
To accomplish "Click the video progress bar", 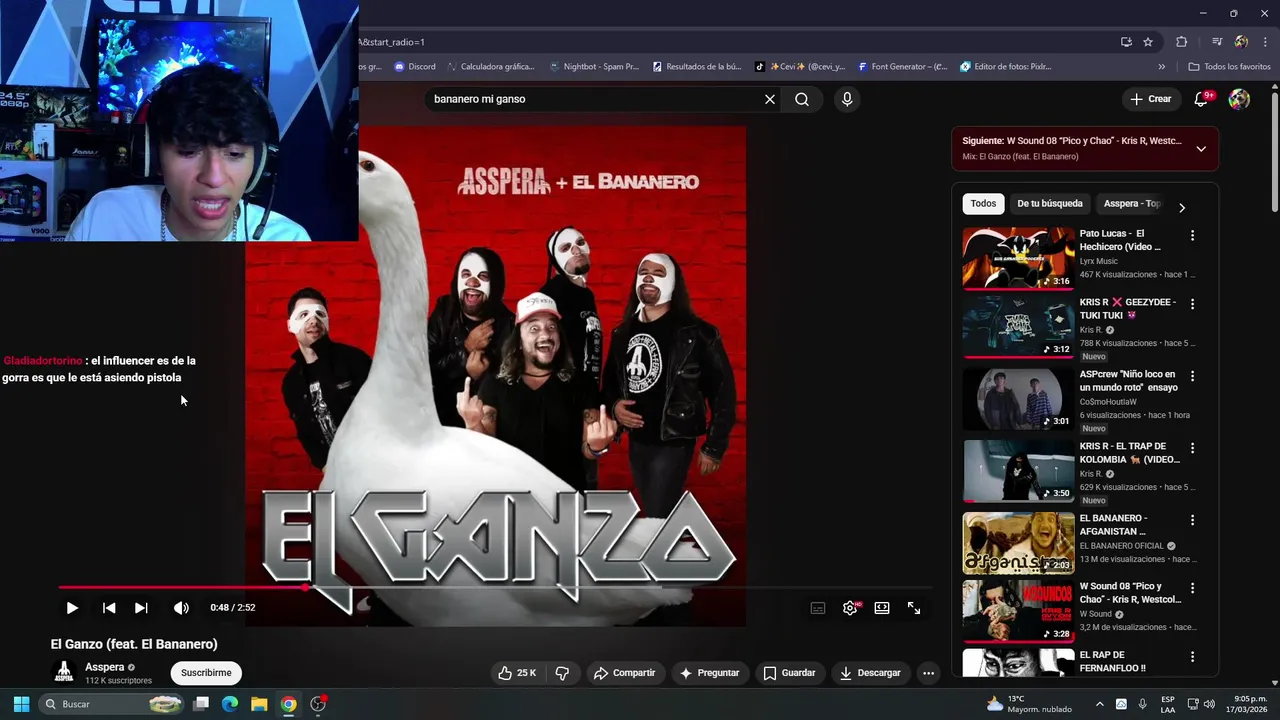I will click(x=495, y=587).
